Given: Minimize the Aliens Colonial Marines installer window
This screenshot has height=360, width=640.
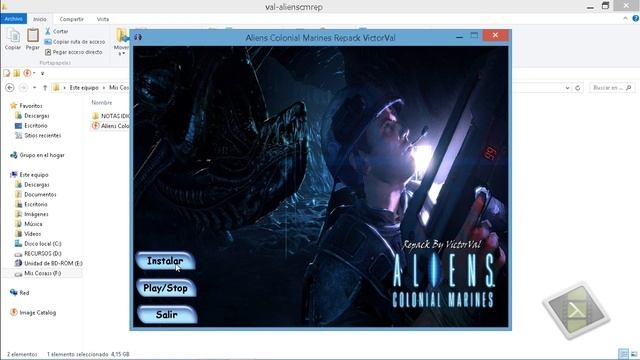Looking at the screenshot, I should (459, 36).
